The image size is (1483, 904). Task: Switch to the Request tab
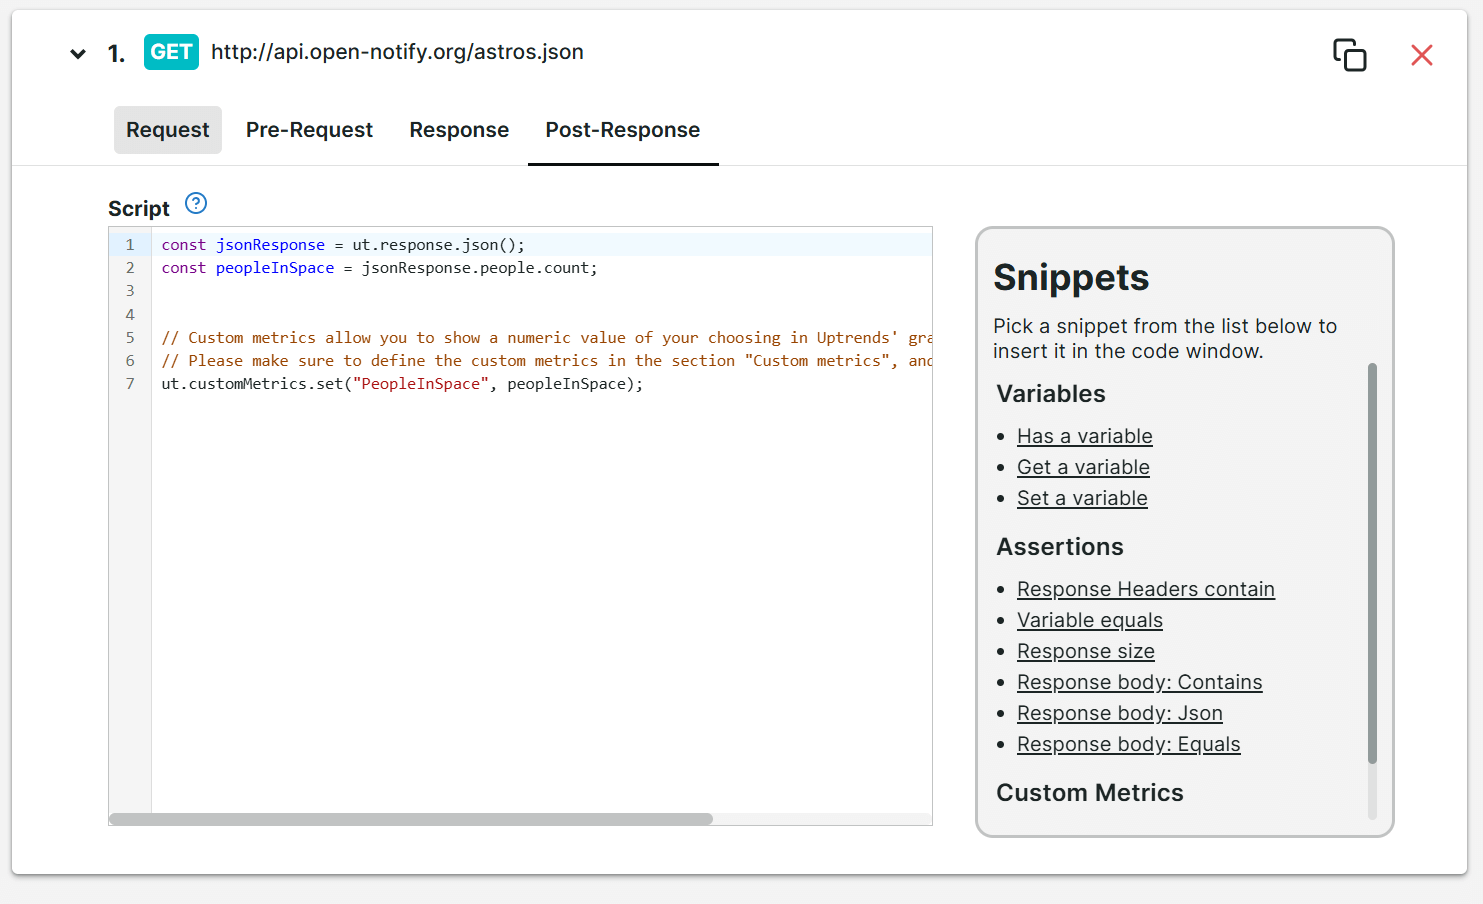click(168, 130)
